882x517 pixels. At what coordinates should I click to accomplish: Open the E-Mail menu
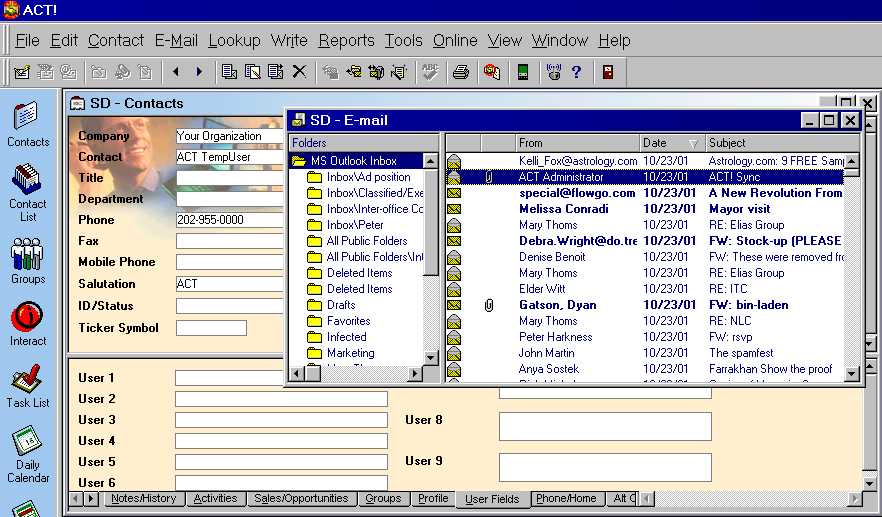(176, 41)
